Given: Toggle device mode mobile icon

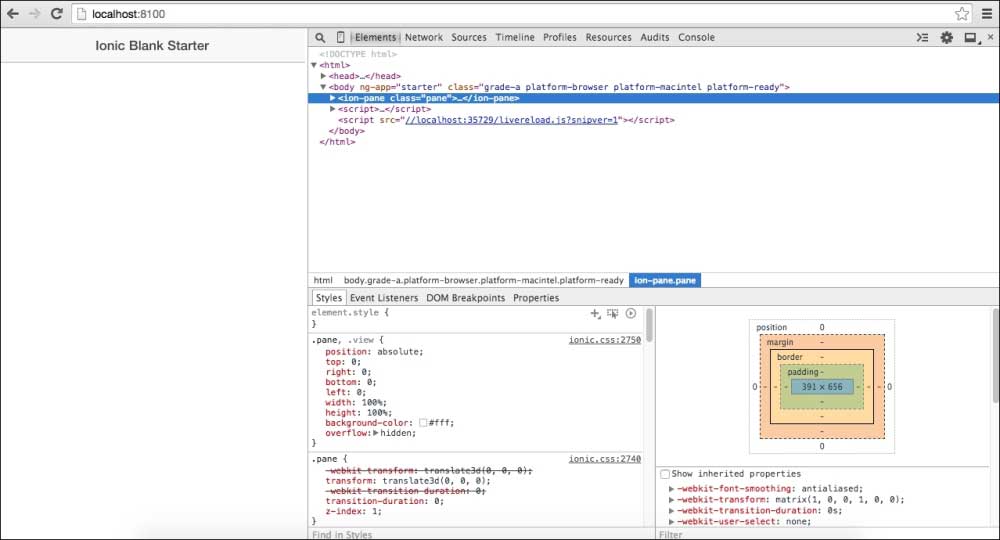Looking at the screenshot, I should [x=340, y=38].
